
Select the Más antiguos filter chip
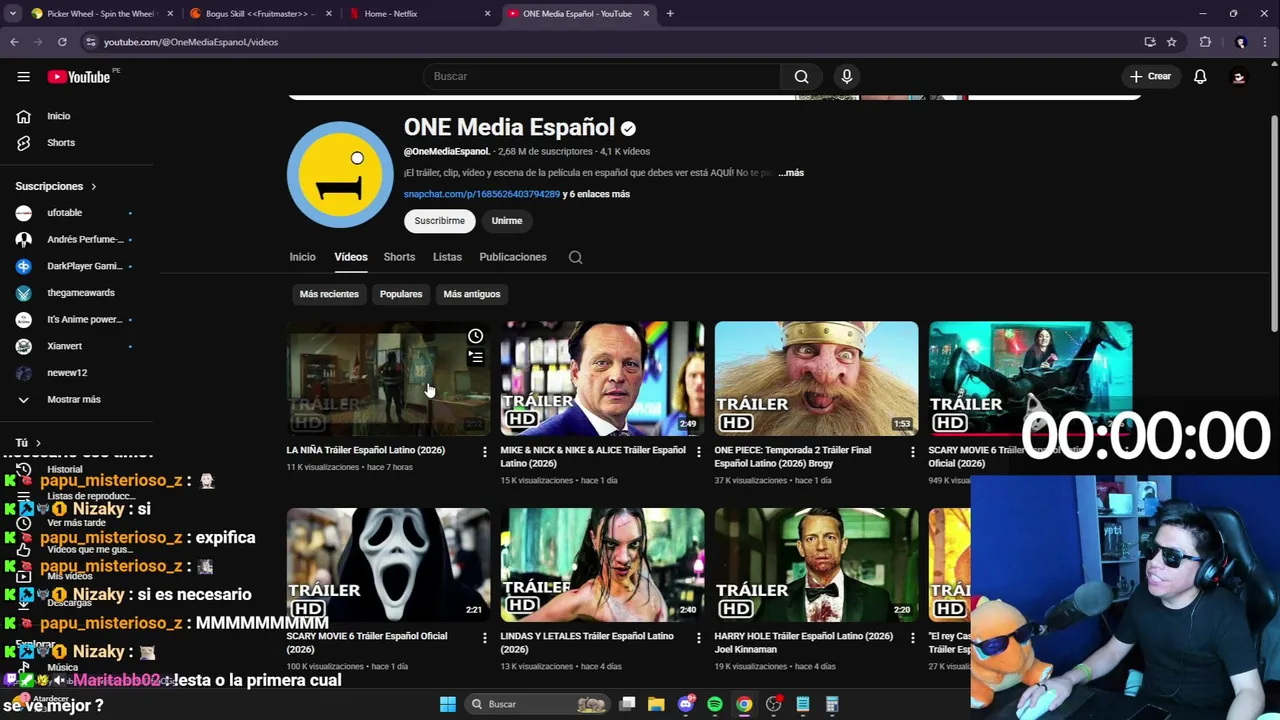(472, 294)
